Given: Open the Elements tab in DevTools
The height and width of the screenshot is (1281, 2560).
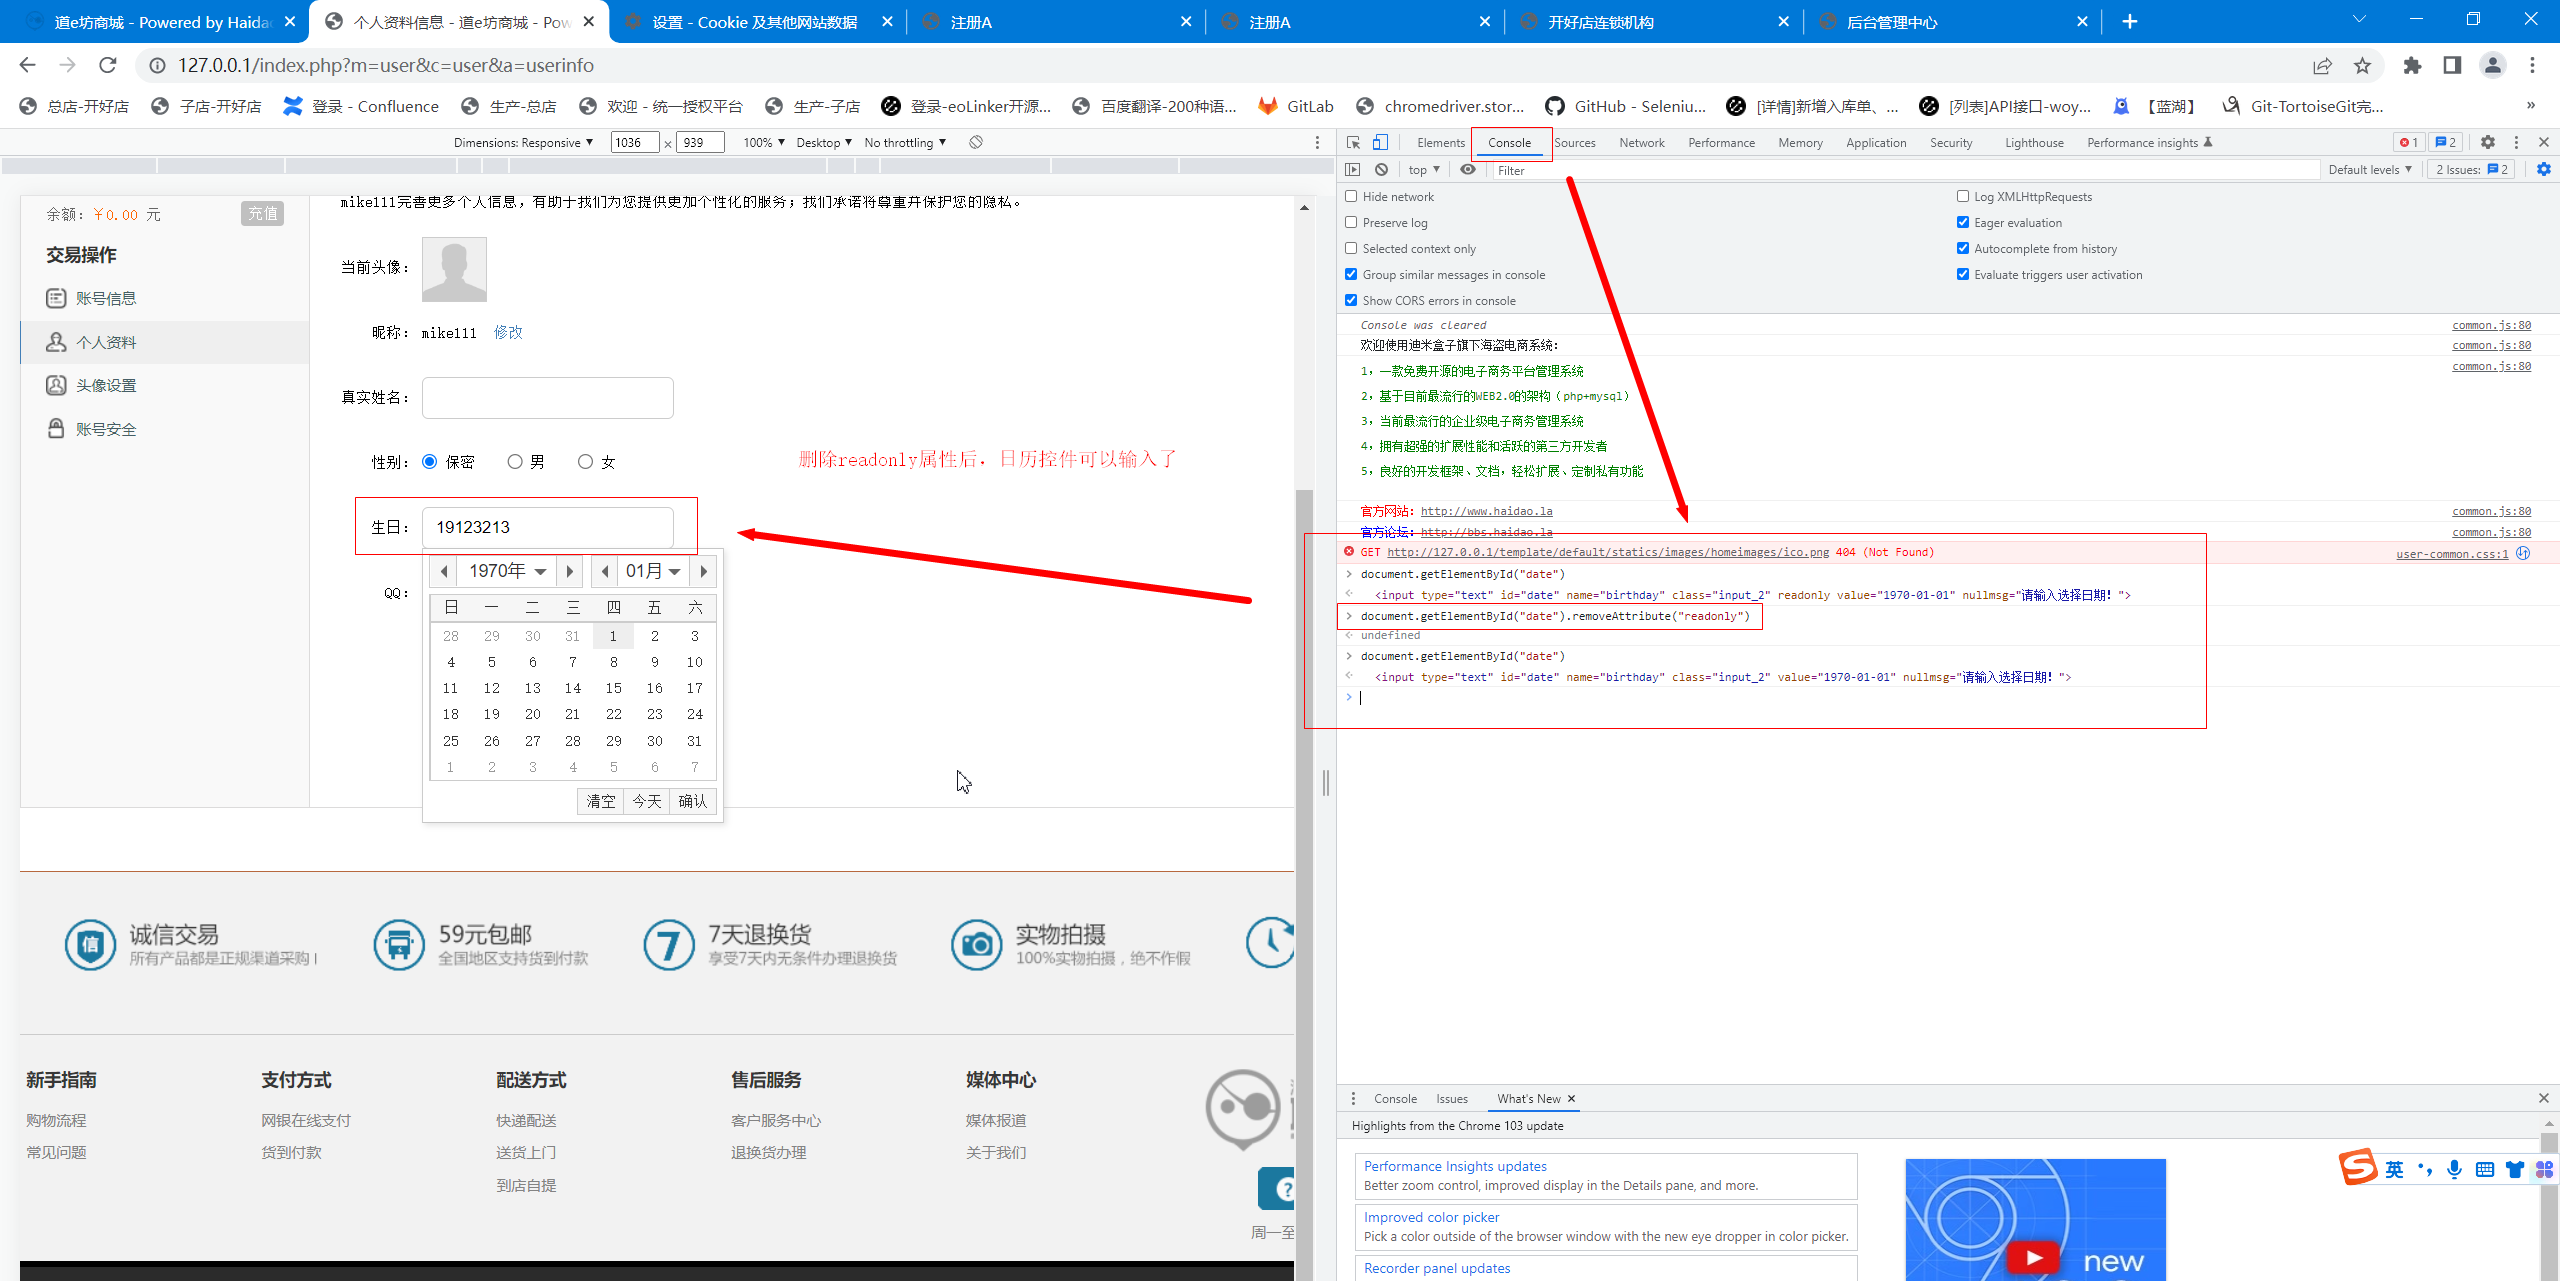Looking at the screenshot, I should 1440,143.
